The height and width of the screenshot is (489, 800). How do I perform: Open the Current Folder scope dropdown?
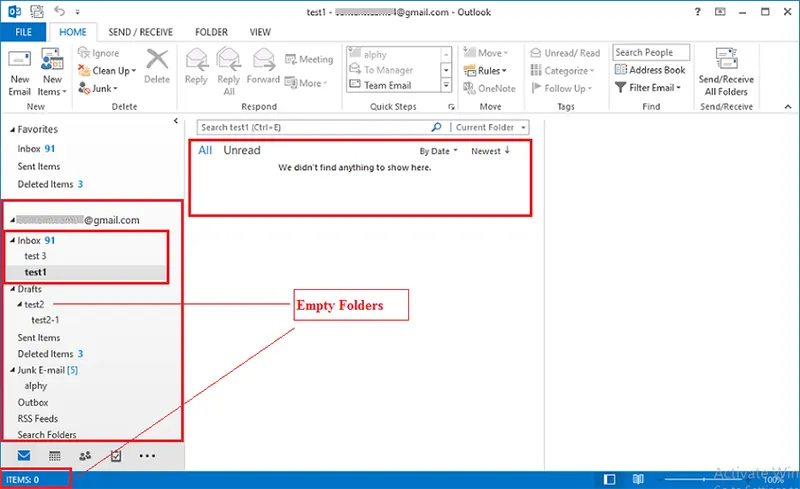point(490,127)
